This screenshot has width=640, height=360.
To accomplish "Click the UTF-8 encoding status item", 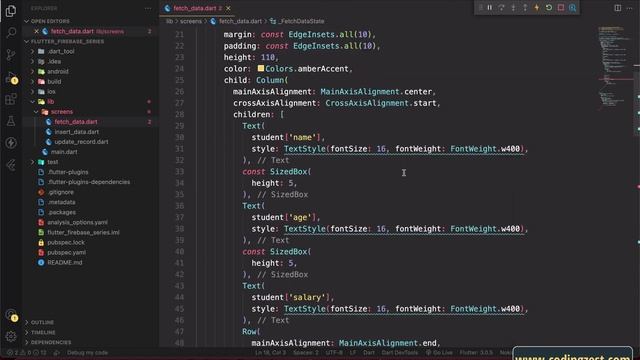I will click(x=334, y=353).
